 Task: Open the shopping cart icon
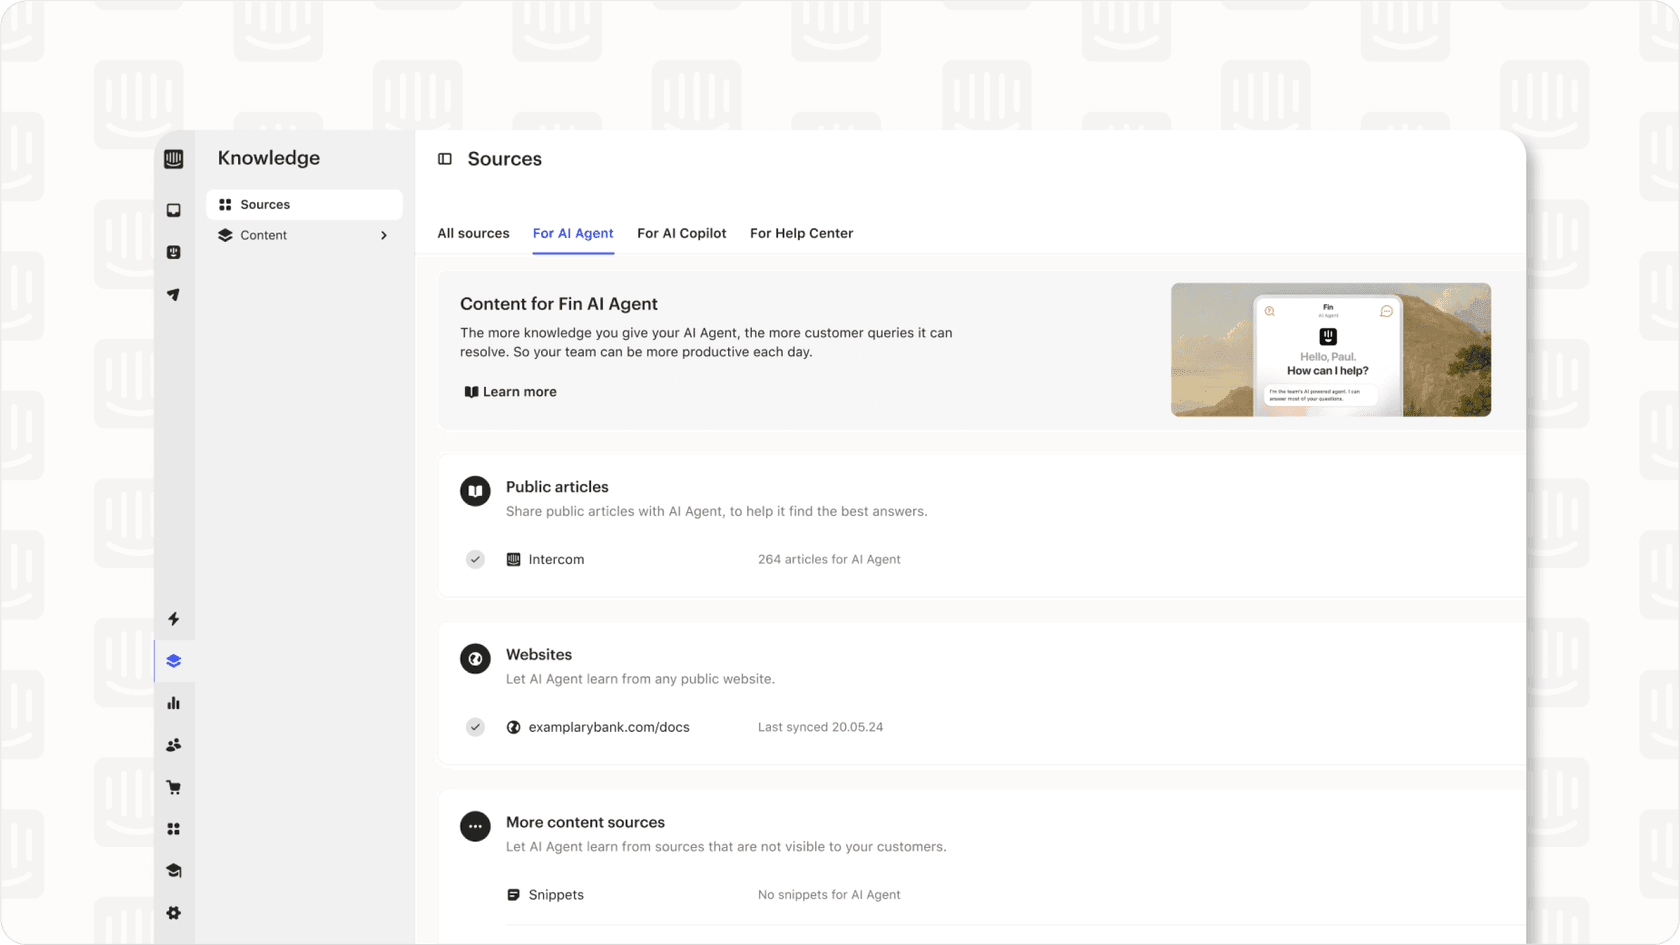pos(174,787)
